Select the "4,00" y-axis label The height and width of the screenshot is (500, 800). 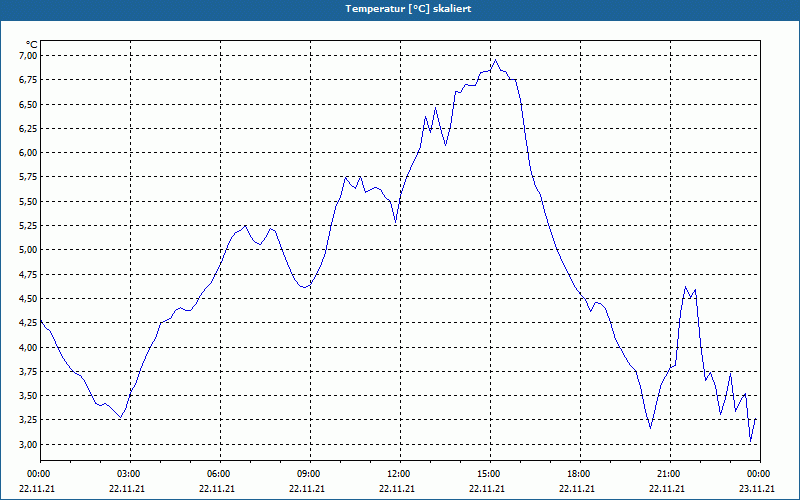click(28, 347)
